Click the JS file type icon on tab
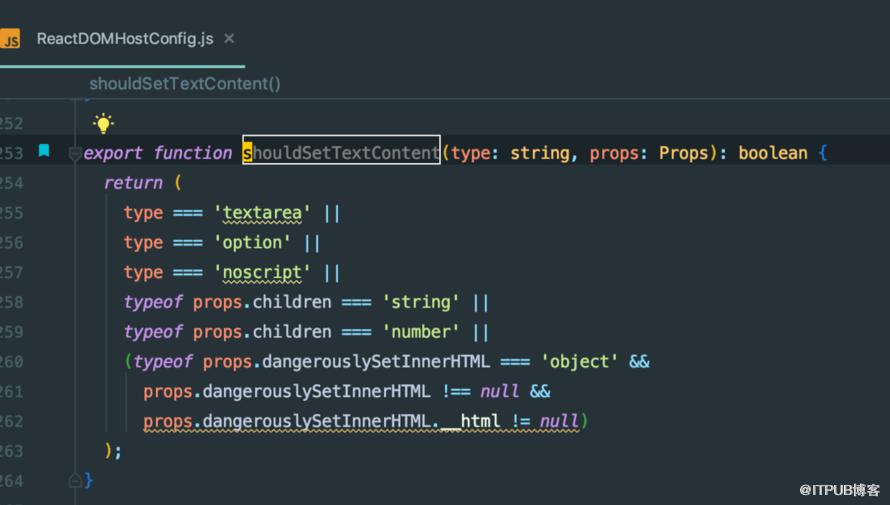The height and width of the screenshot is (505, 890). coord(10,39)
